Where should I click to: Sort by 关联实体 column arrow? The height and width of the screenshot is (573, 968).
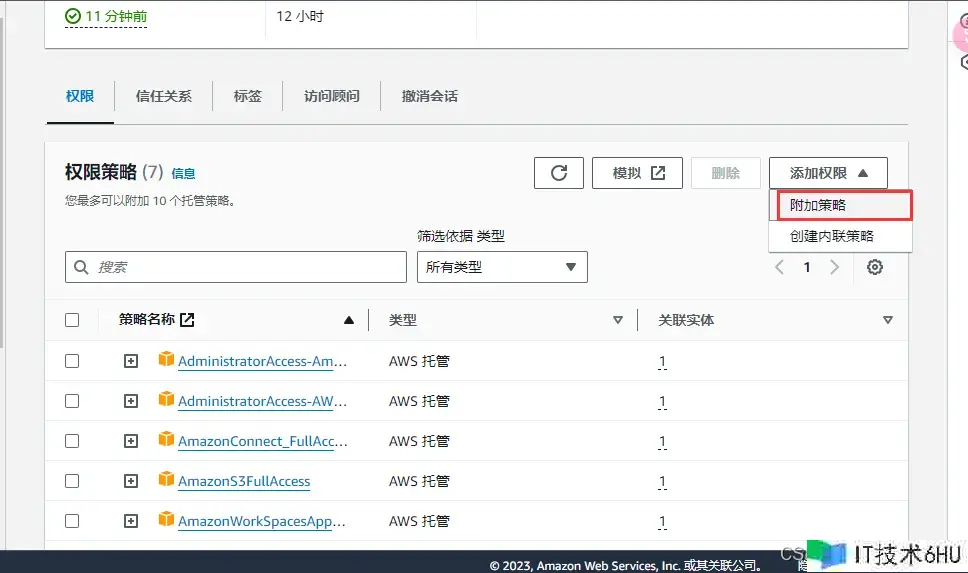tap(888, 320)
